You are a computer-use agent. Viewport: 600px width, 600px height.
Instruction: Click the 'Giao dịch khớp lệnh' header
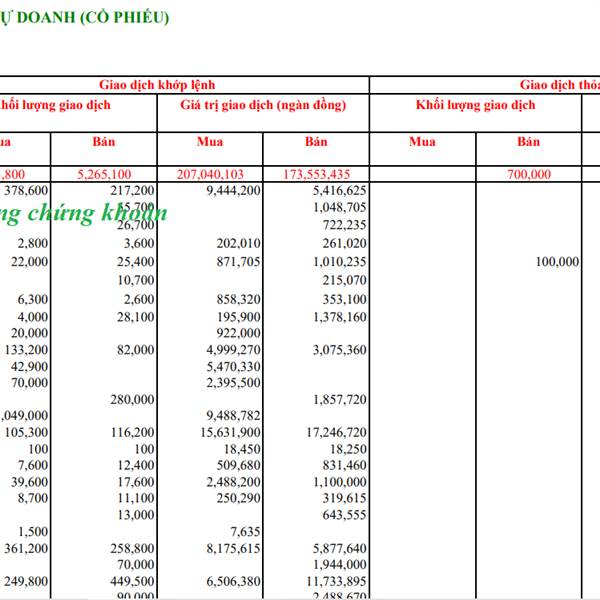tap(157, 85)
